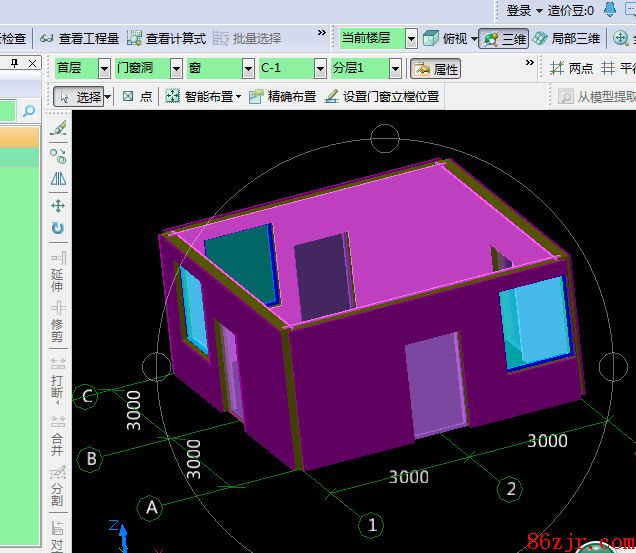Expand the 门窗洞 component category dropdown

148,69
